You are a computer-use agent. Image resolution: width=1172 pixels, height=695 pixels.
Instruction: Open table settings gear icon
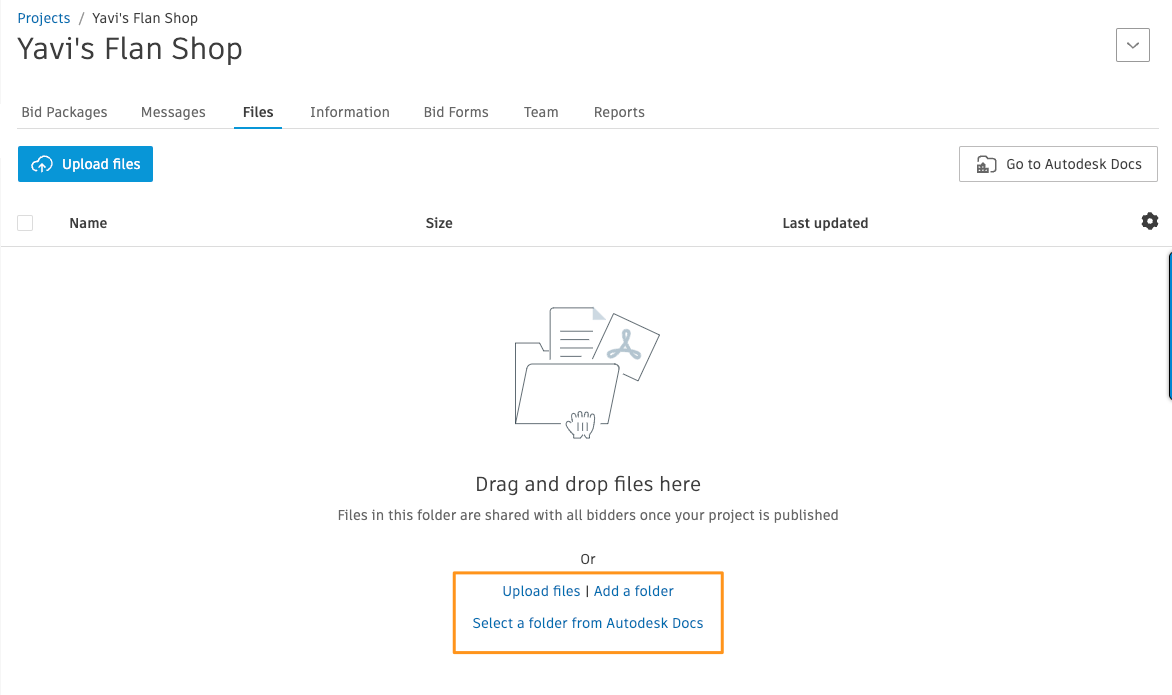tap(1150, 221)
